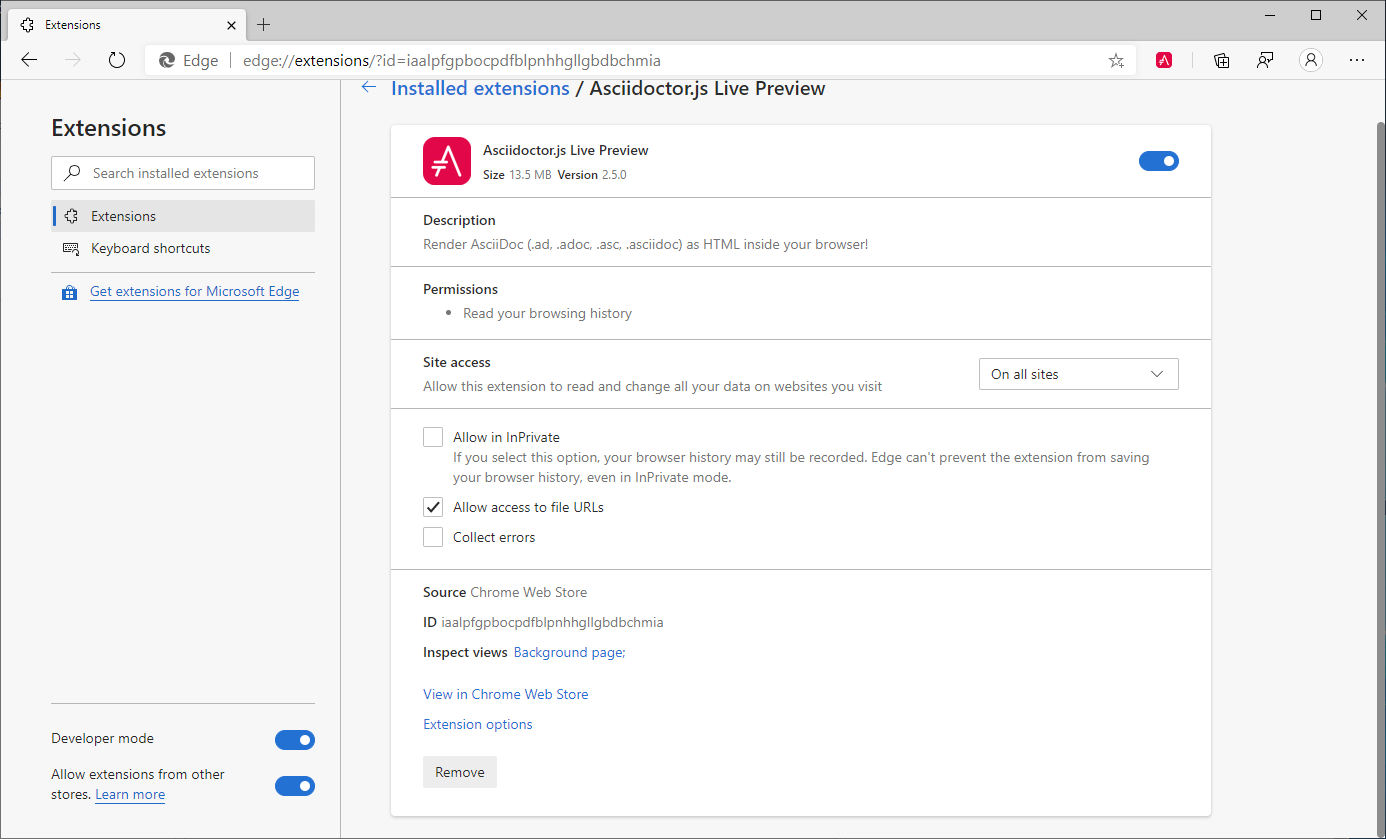Open Collections from the browser toolbar
Image resolution: width=1386 pixels, height=839 pixels.
point(1221,60)
